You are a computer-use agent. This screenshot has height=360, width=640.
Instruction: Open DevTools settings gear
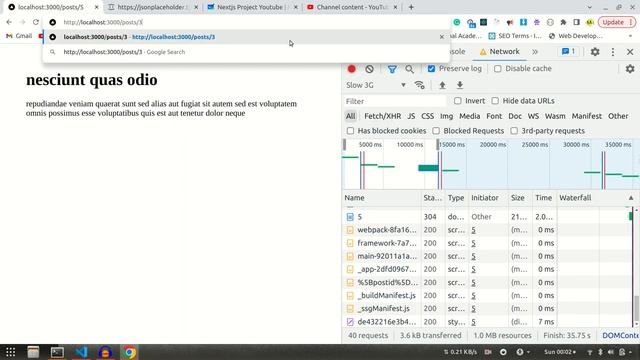tap(595, 52)
